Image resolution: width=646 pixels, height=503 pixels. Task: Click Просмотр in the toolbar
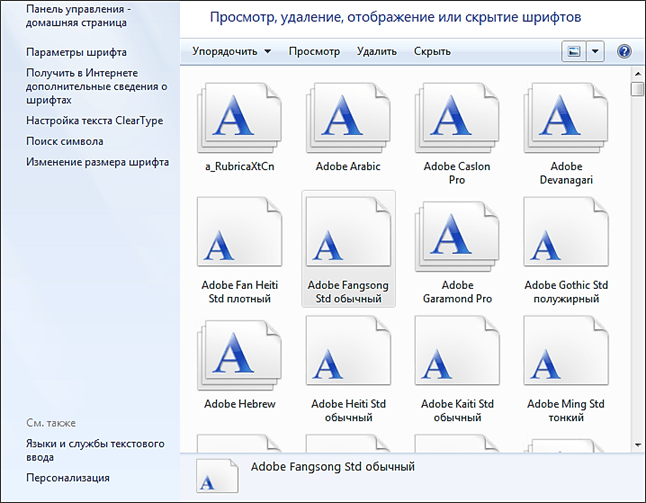(314, 51)
